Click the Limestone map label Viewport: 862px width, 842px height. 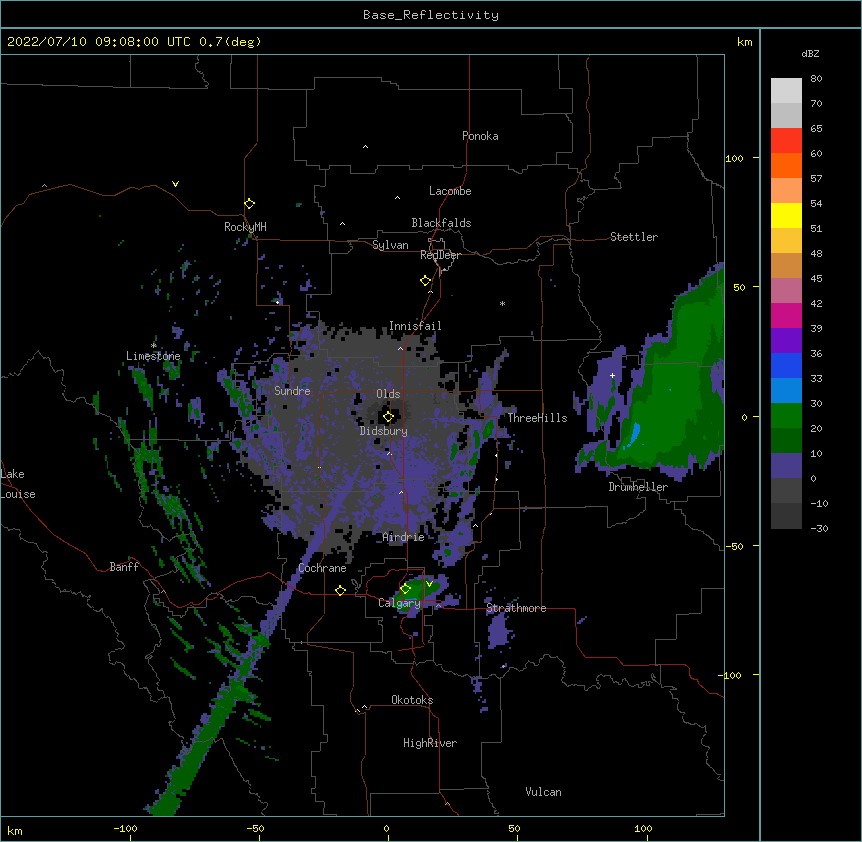pyautogui.click(x=153, y=356)
